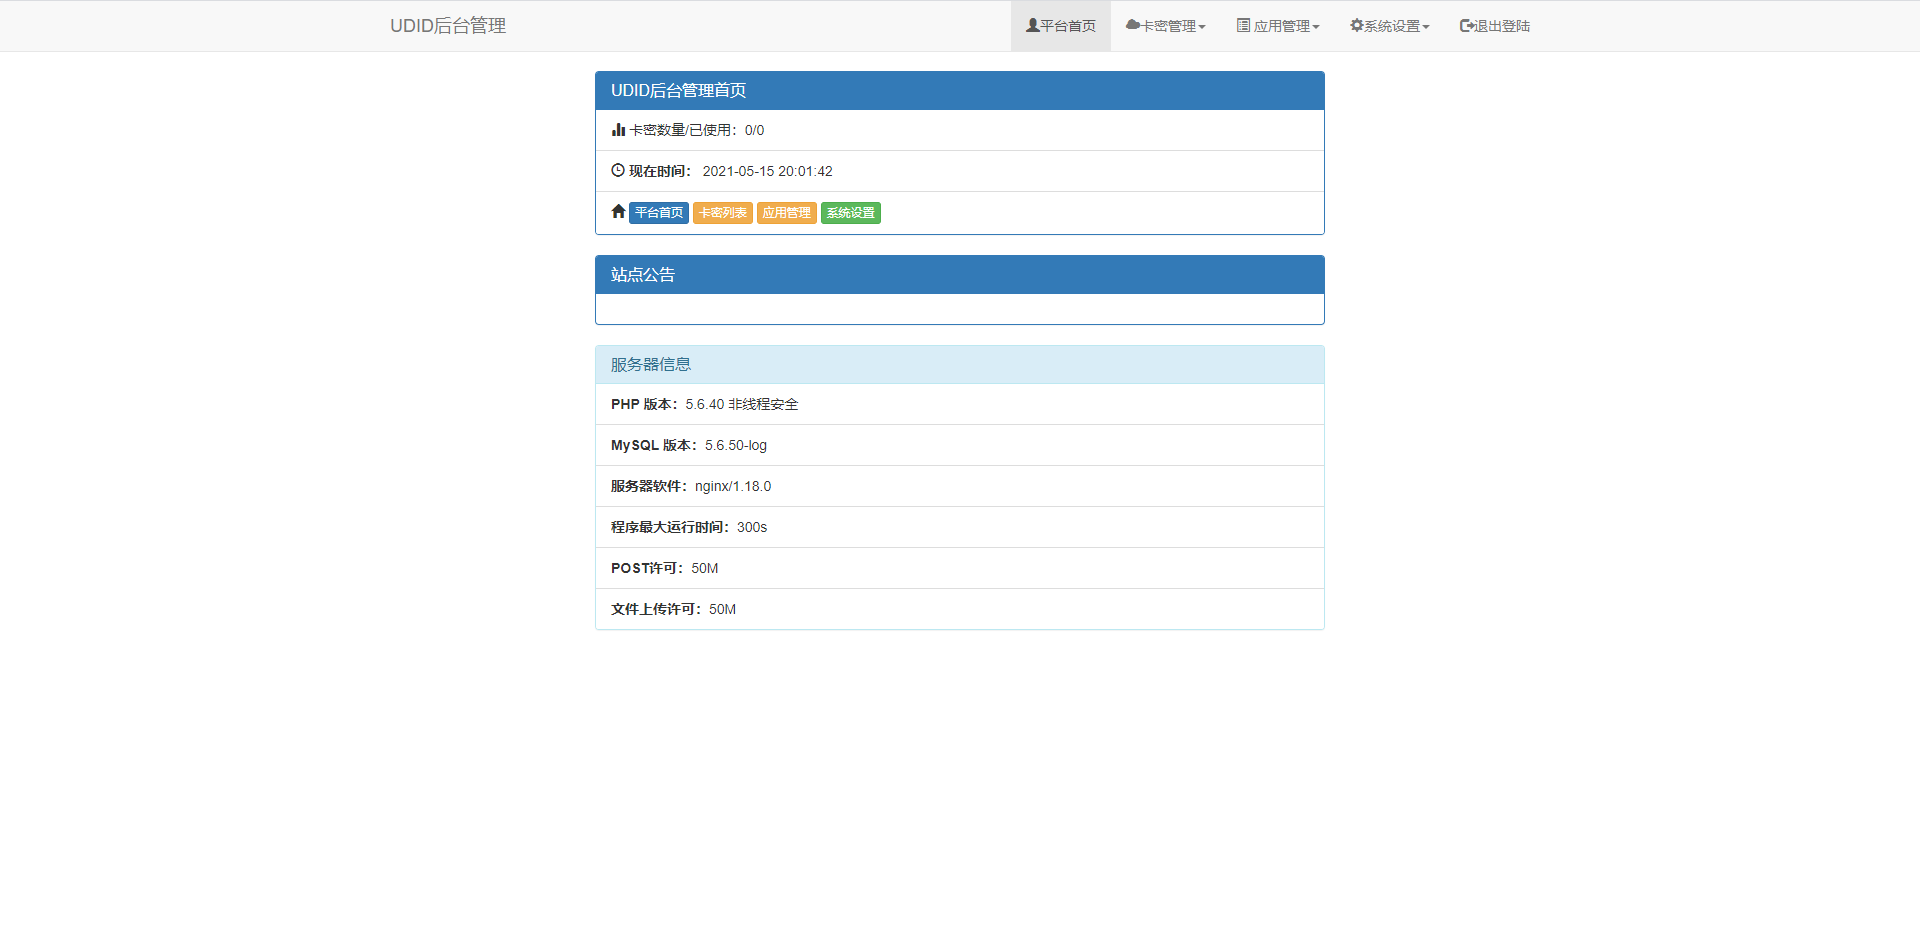The image size is (1920, 937).
Task: Select the UDID后台管理首页 panel heading
Action: [x=960, y=91]
